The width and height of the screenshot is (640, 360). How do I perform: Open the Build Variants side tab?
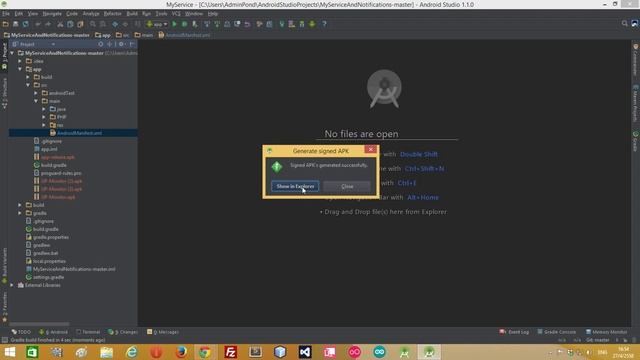click(4, 266)
